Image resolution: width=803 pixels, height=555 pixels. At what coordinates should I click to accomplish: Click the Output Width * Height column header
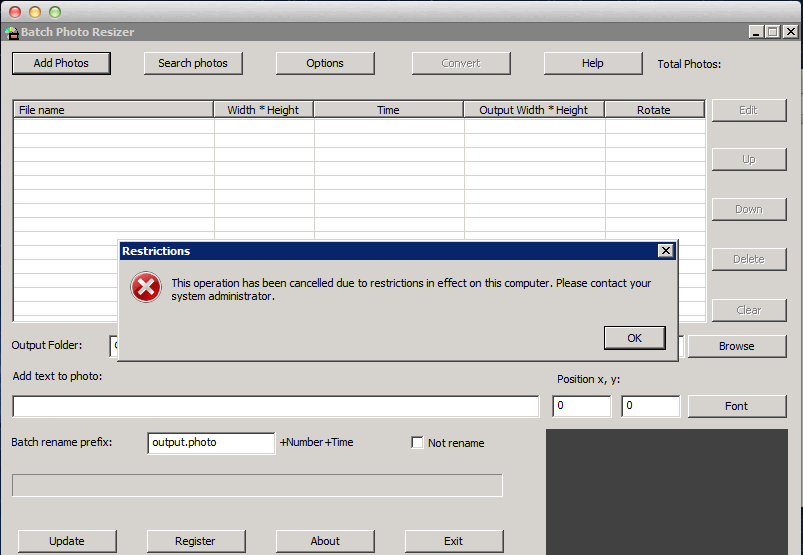(534, 110)
